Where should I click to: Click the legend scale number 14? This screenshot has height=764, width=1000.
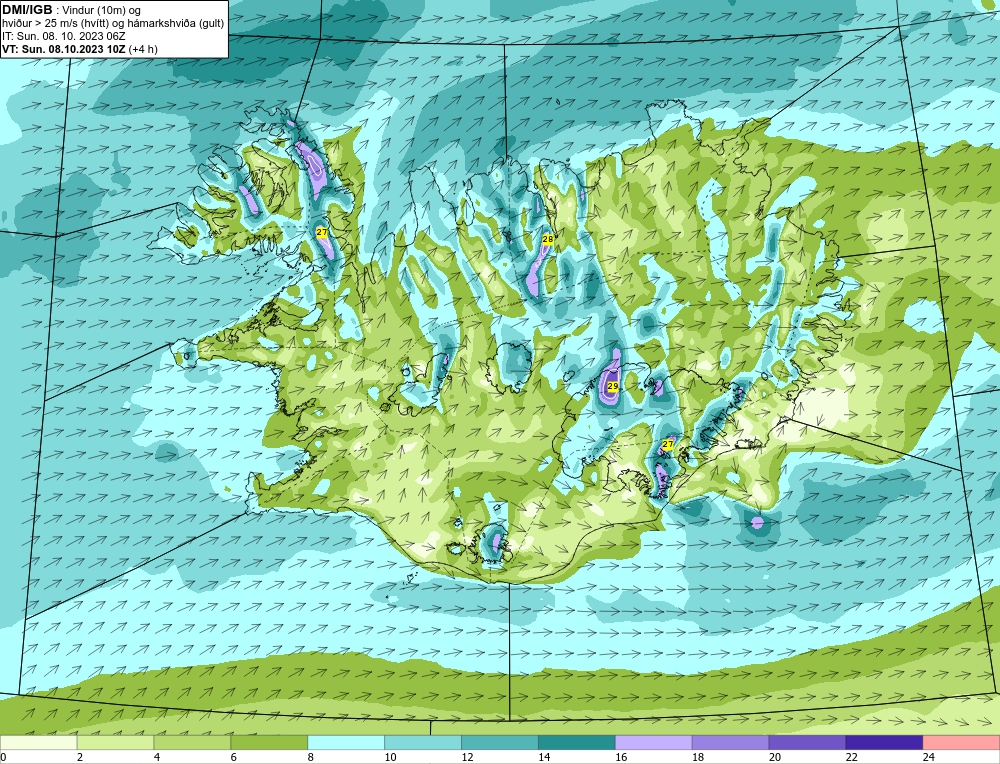pos(544,757)
